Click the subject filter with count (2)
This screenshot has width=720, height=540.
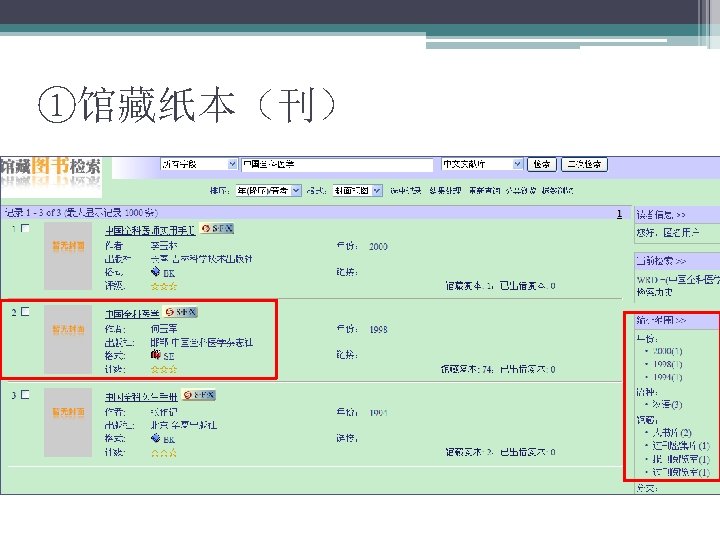672,432
